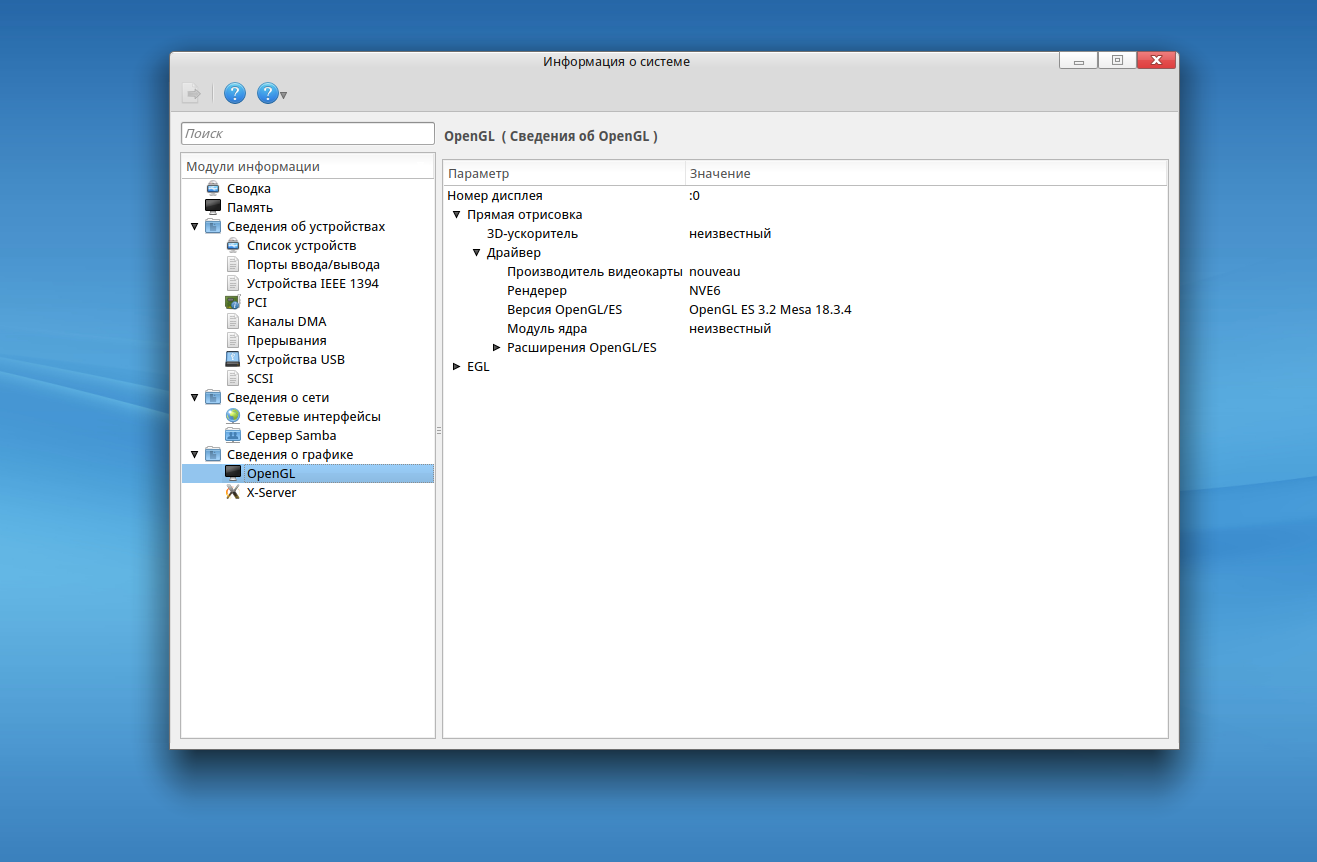The image size is (1317, 862).
Task: Sort by Значение column header
Action: point(926,173)
